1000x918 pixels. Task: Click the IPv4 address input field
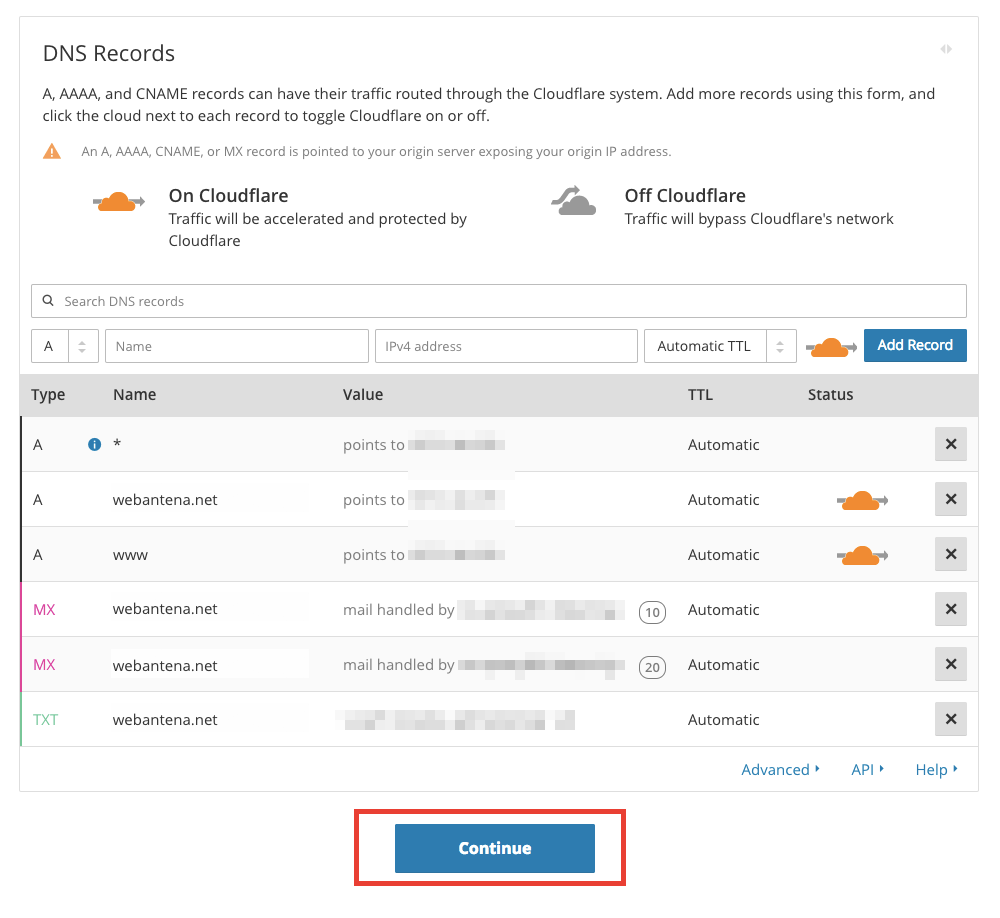(x=506, y=346)
